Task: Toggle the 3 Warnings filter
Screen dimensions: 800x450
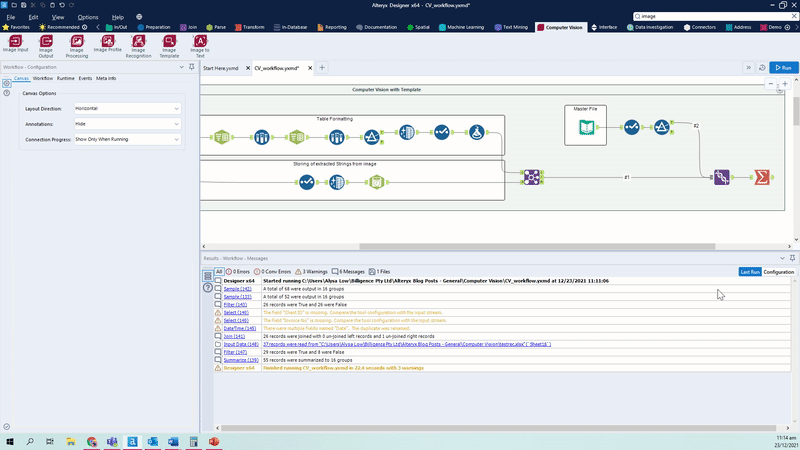Action: point(311,271)
